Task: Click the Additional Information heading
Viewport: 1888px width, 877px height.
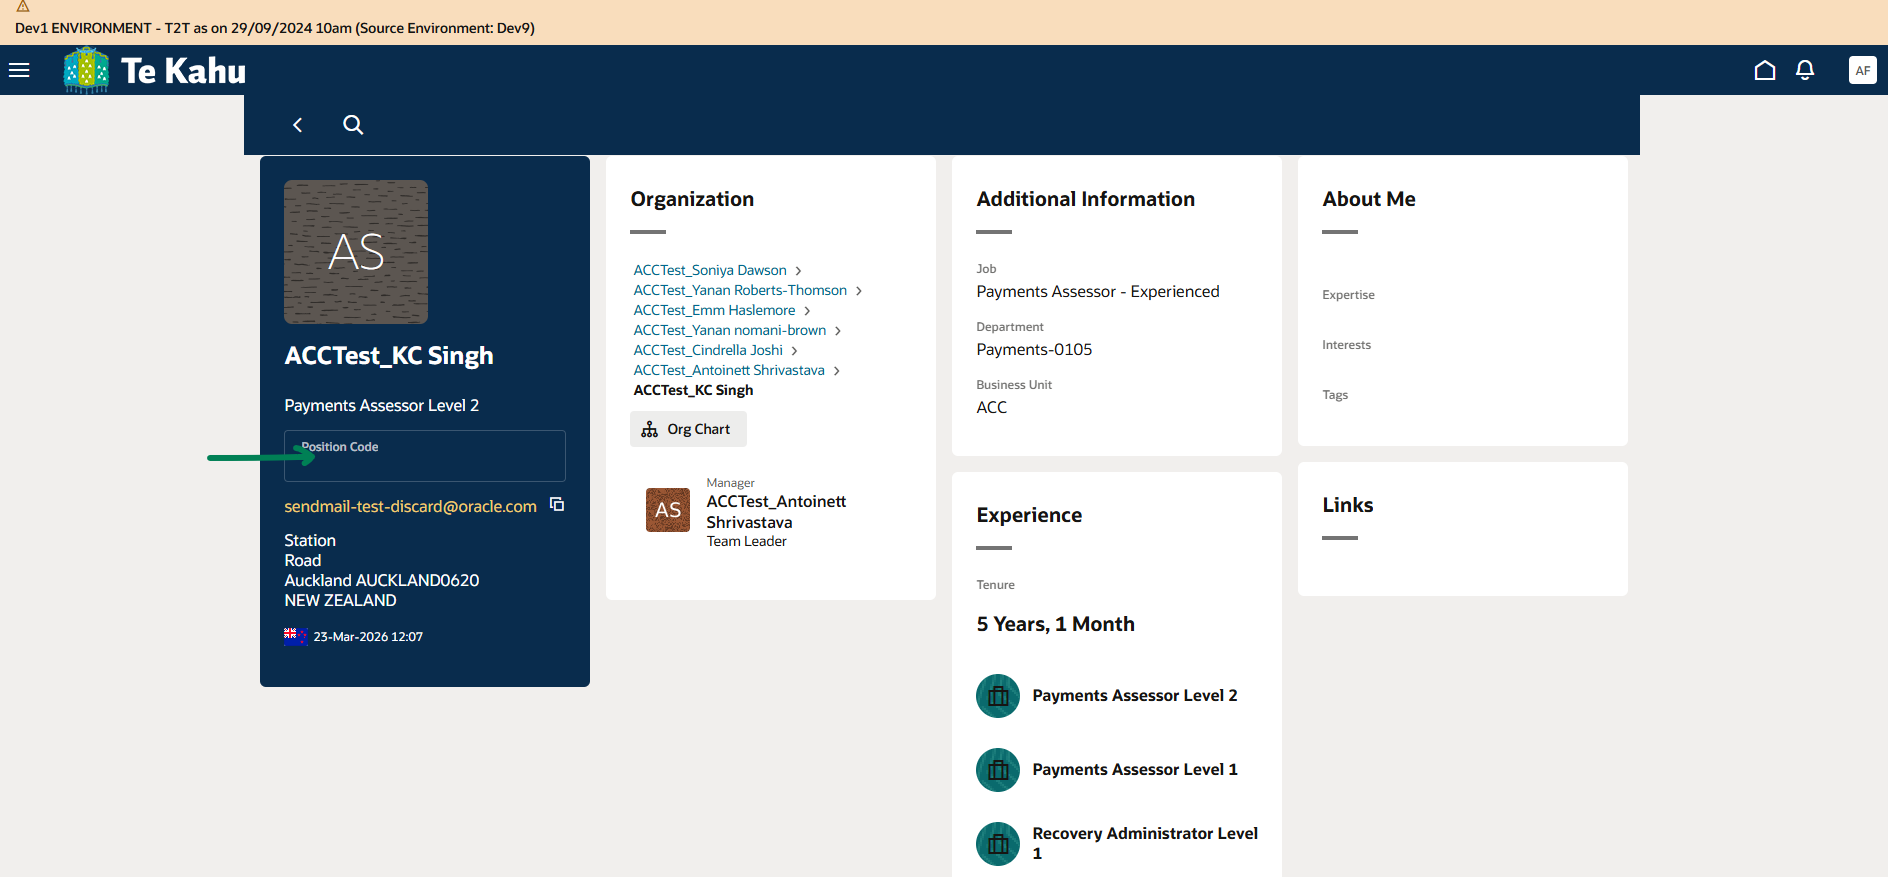Action: (1085, 199)
